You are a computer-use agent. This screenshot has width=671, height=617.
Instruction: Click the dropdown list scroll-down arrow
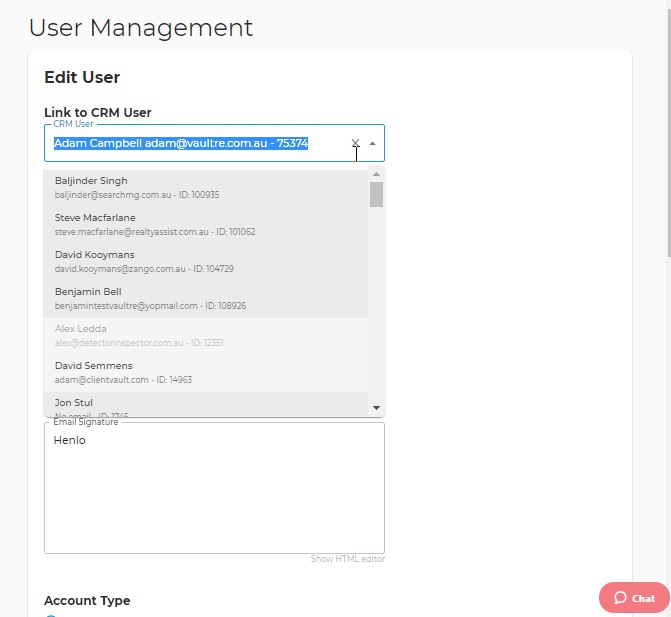(x=377, y=408)
